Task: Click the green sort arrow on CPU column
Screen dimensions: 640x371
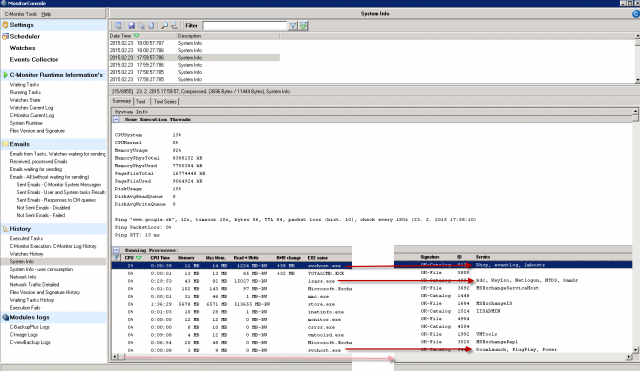Action: coord(139,258)
